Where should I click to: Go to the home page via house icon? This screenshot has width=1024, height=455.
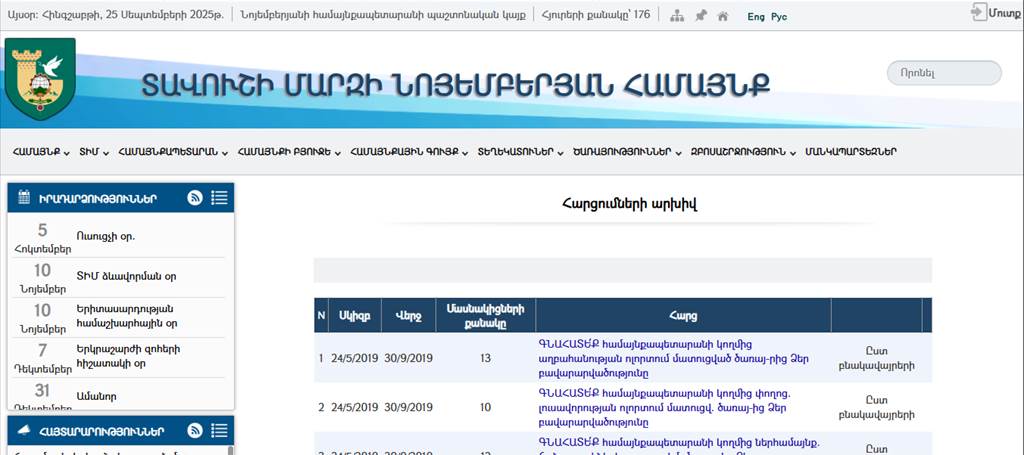(x=723, y=16)
